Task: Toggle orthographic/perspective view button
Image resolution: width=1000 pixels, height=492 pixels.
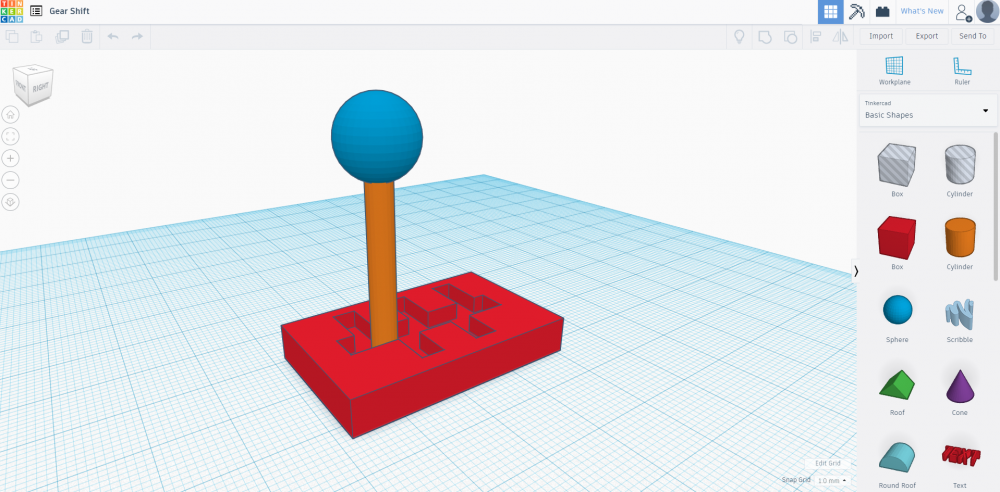Action: [11, 202]
